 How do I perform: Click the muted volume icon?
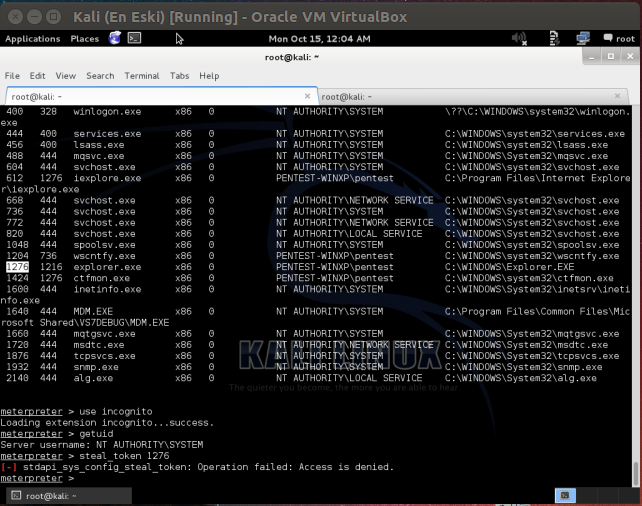519,38
